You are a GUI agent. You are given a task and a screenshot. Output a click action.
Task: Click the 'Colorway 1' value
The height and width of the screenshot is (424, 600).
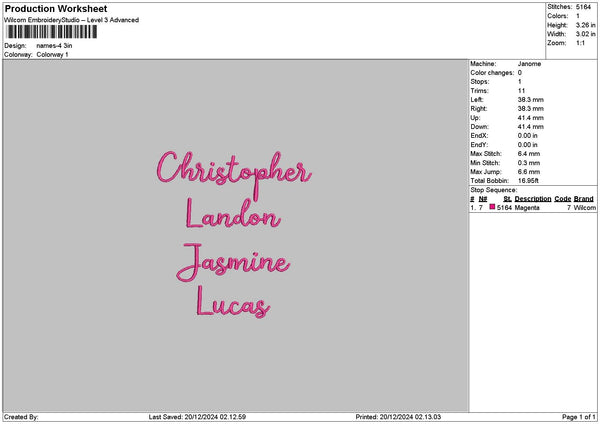pos(52,55)
